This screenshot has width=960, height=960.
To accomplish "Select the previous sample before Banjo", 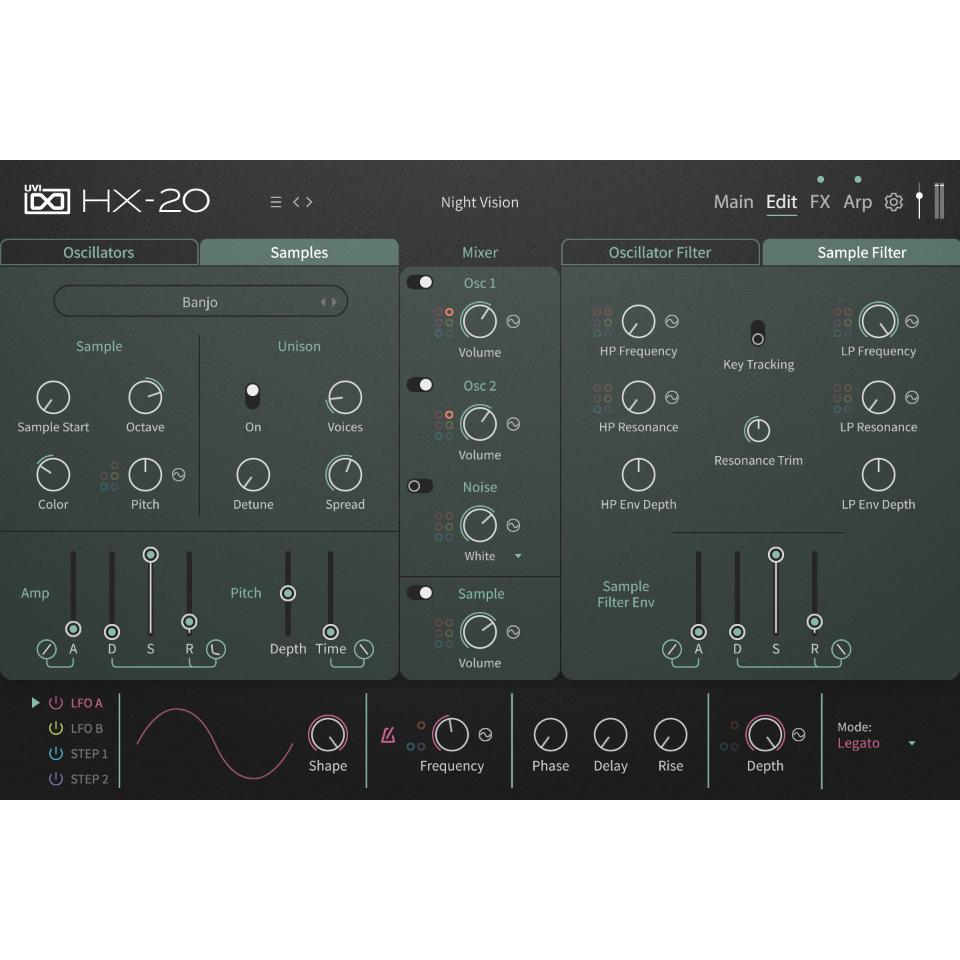I will click(323, 302).
